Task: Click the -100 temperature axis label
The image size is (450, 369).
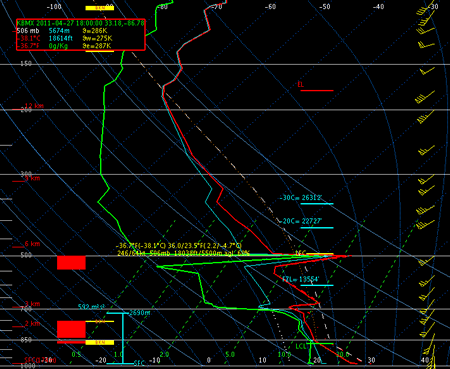Action: click(x=54, y=7)
